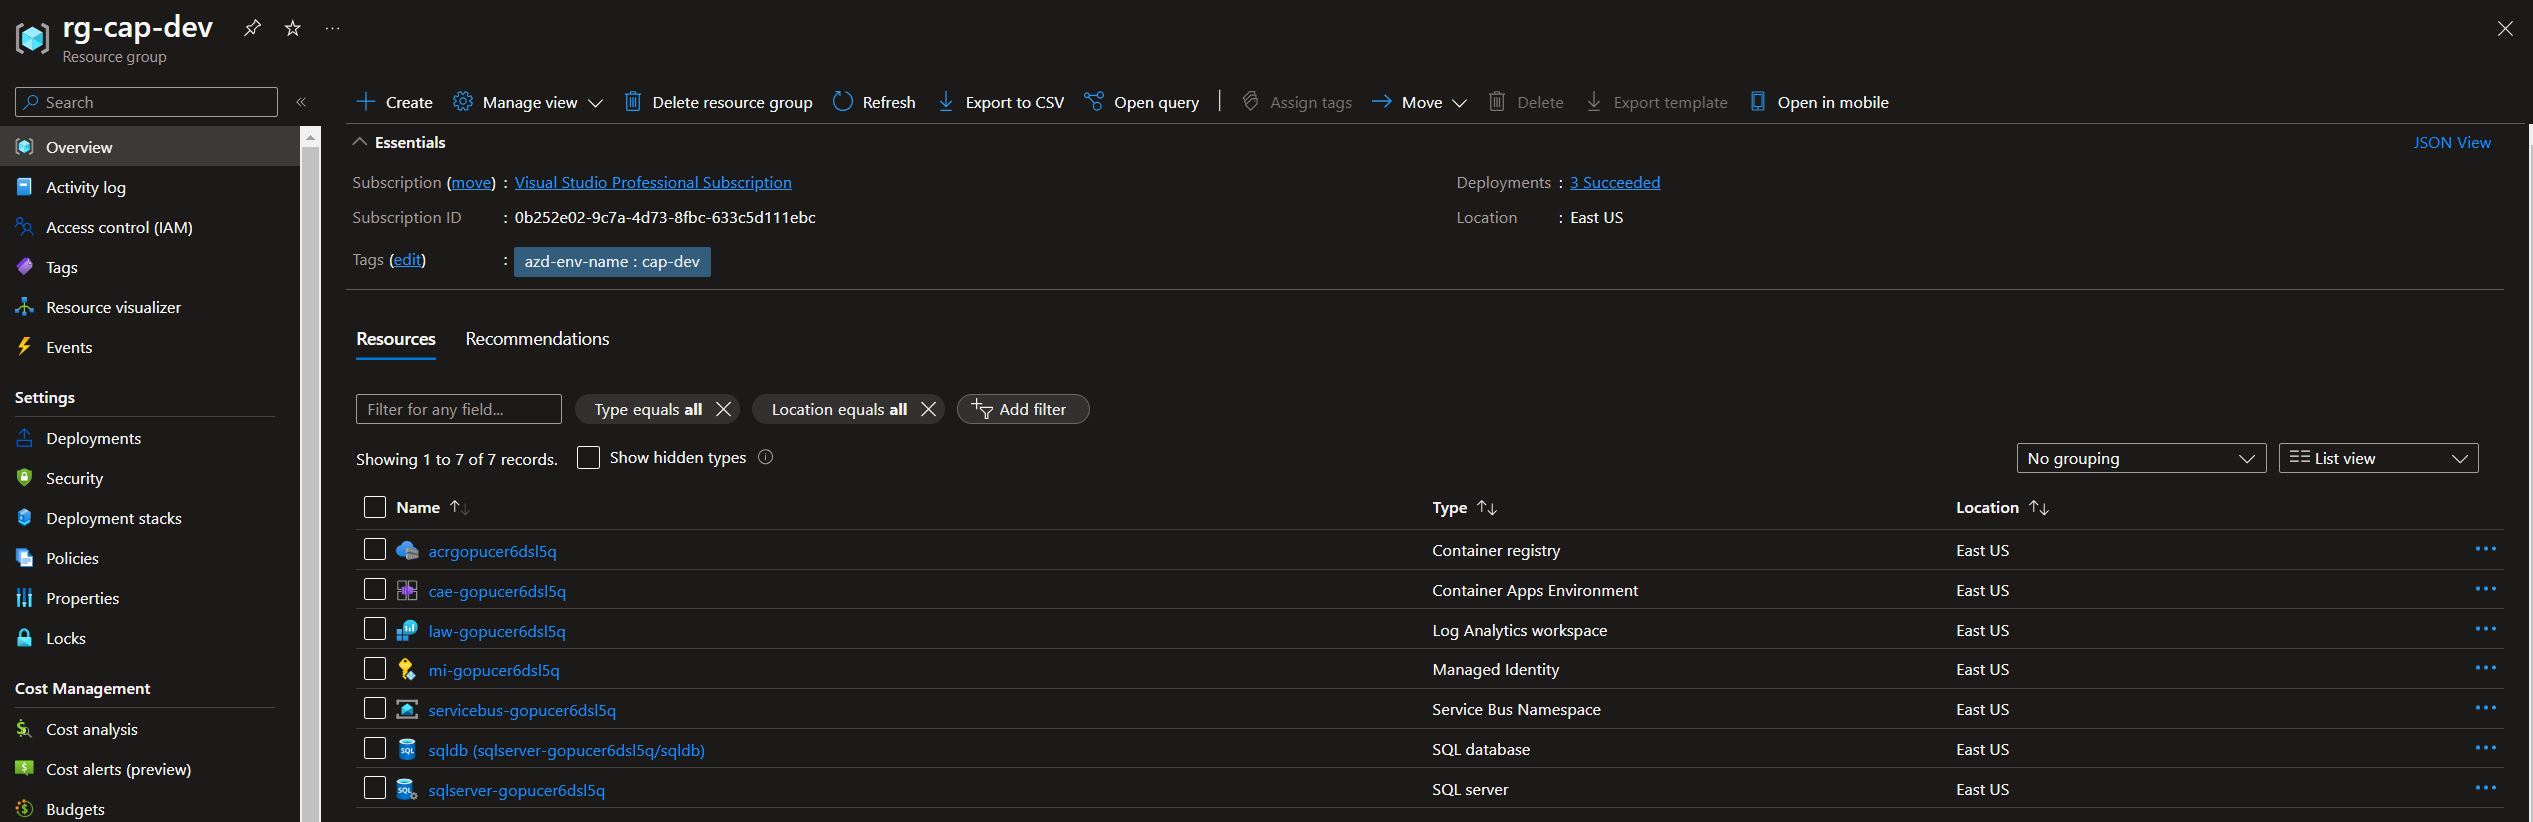Screen dimensions: 2533x822
Task: Open the ellipsis menu for acrgopucer6dsl5q row
Action: [2485, 550]
